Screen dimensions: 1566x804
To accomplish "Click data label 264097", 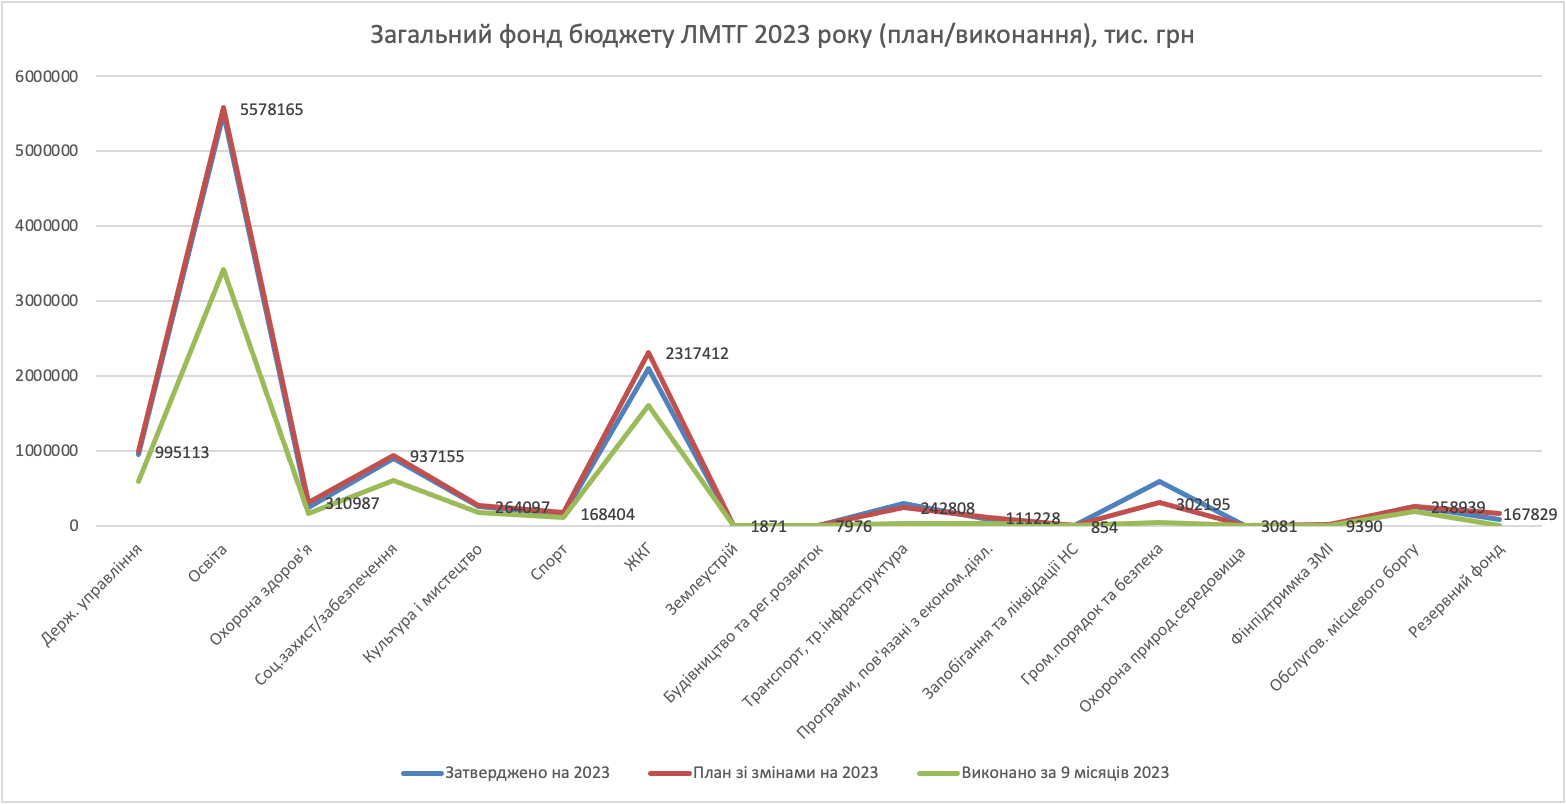I will point(522,507).
